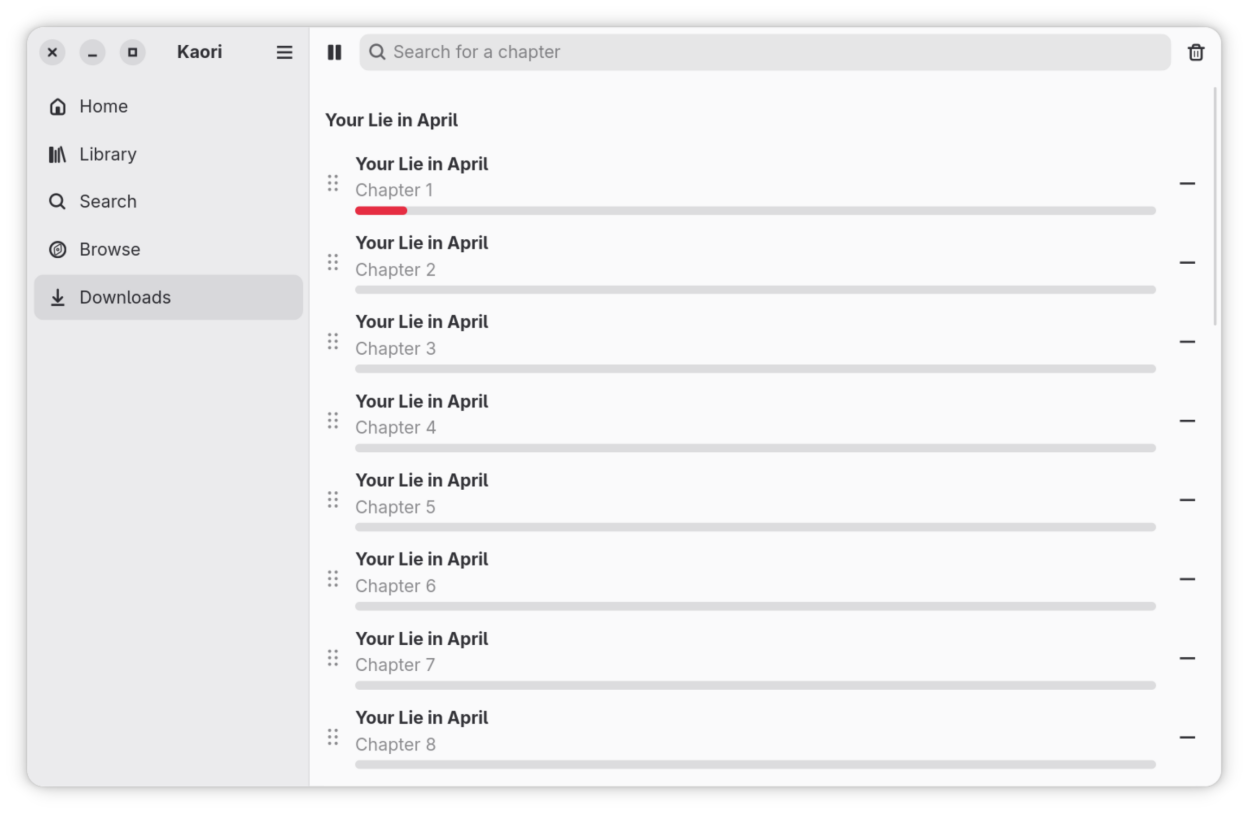Select the "Chapter 1" label text

coord(394,190)
